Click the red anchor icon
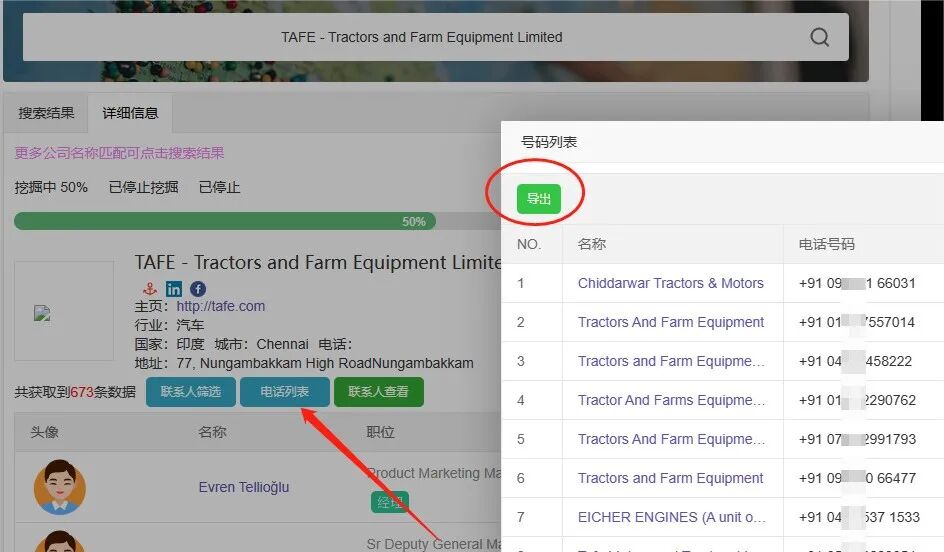944x552 pixels. click(x=150, y=289)
